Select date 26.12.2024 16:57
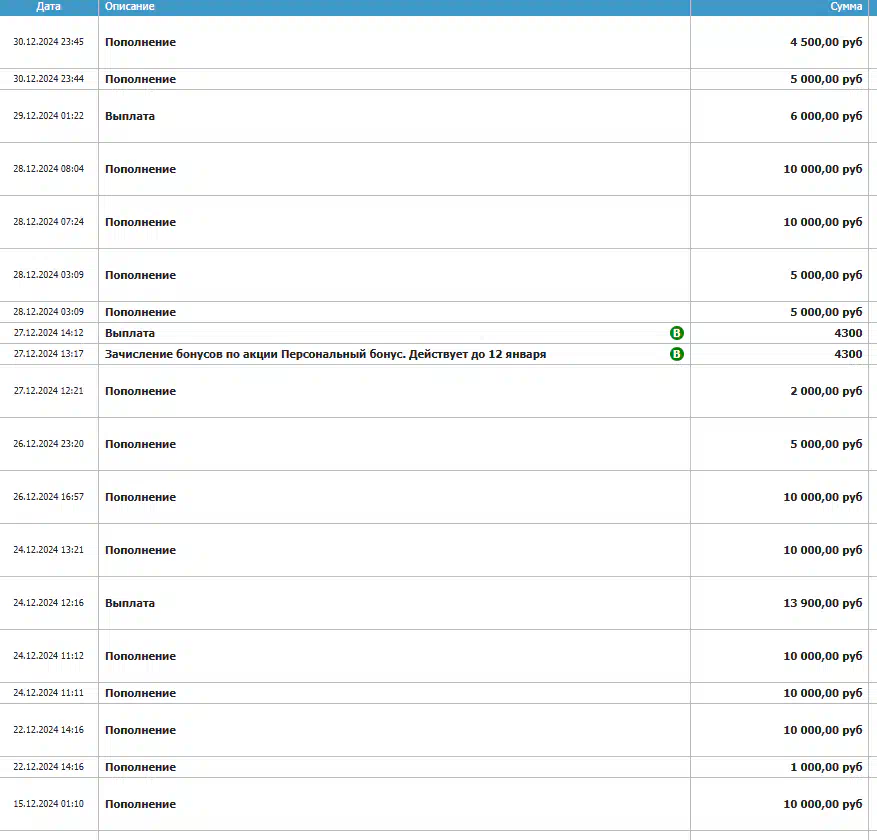This screenshot has height=840, width=877. pyautogui.click(x=49, y=497)
